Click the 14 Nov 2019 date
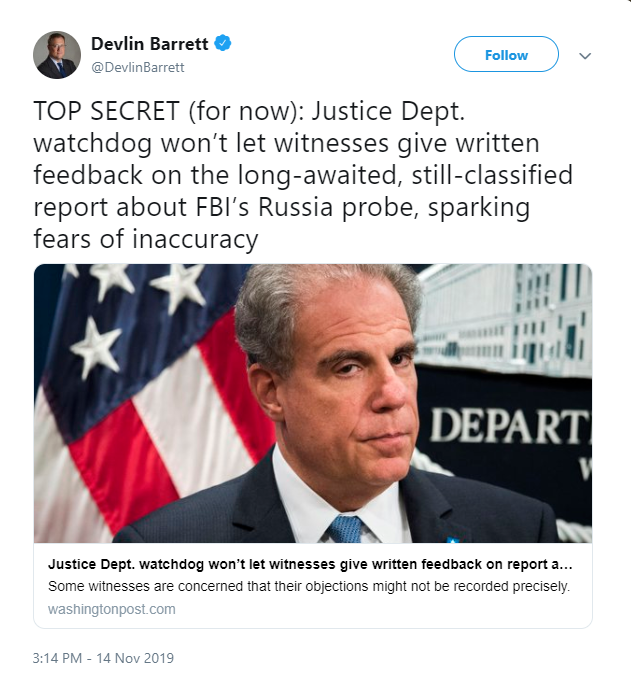The image size is (631, 680). click(135, 658)
